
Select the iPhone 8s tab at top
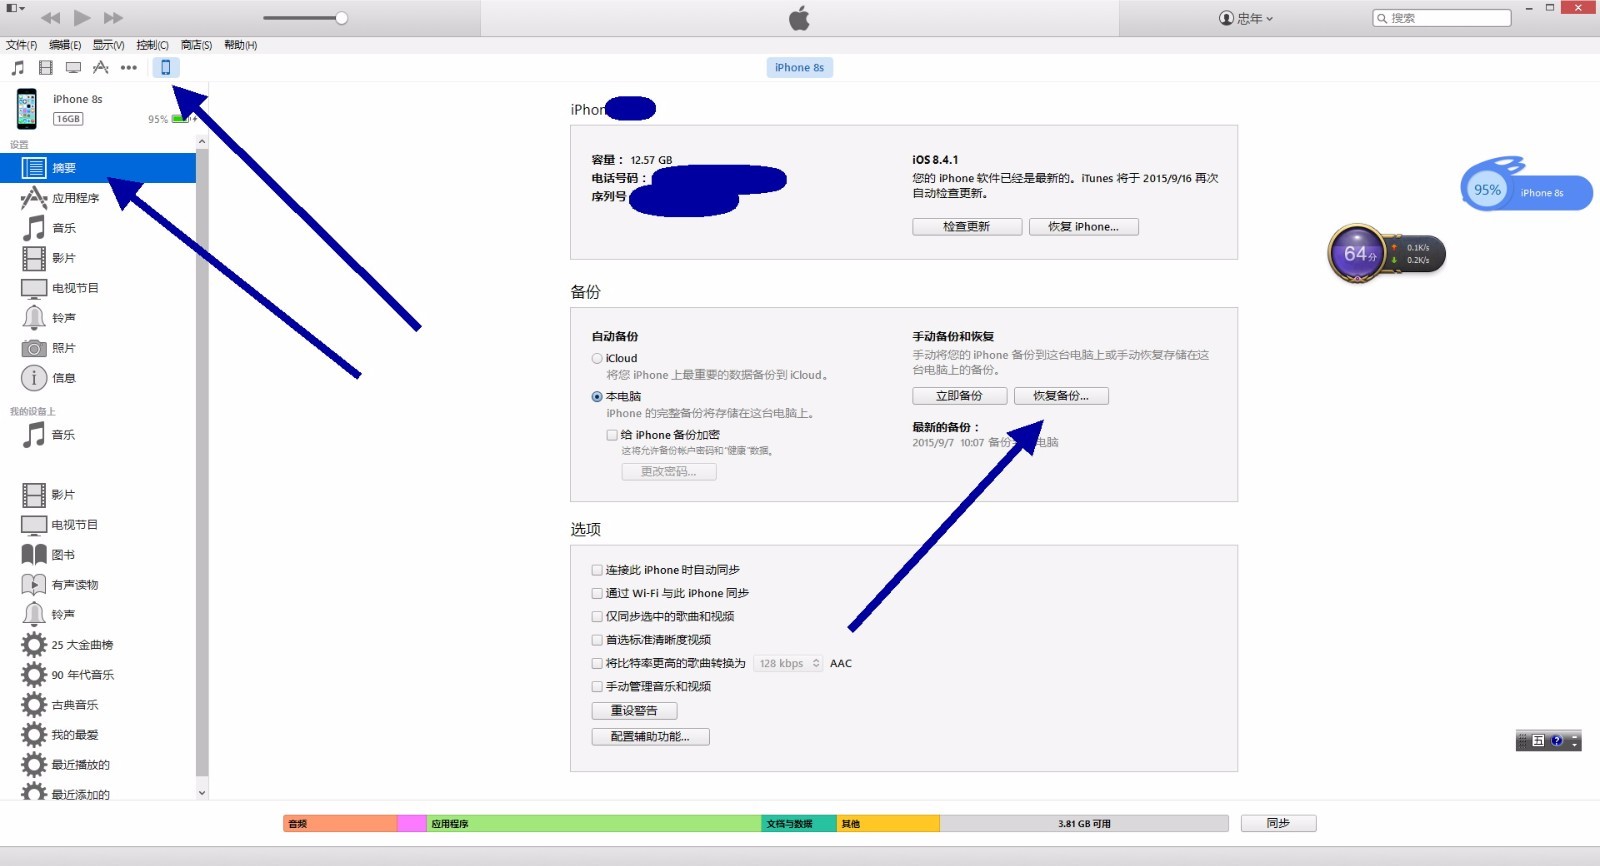800,68
